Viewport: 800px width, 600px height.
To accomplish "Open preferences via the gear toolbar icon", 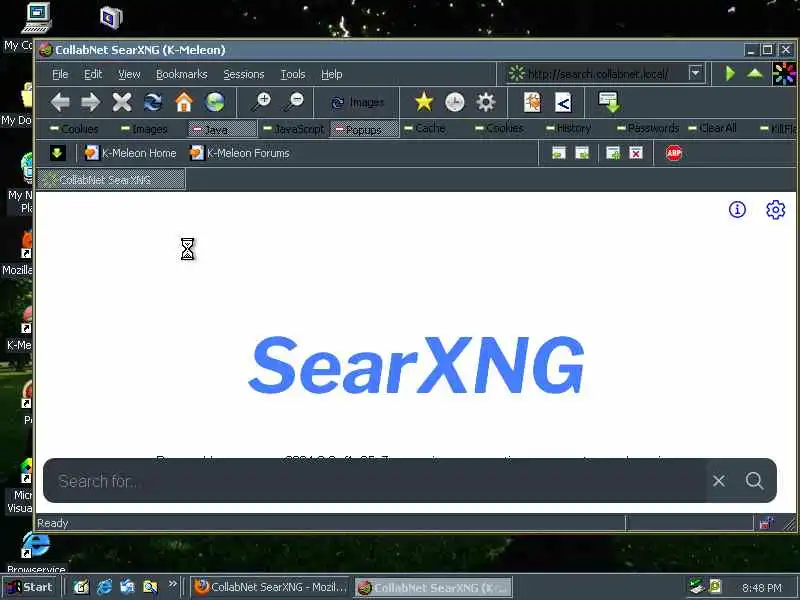I will click(486, 103).
